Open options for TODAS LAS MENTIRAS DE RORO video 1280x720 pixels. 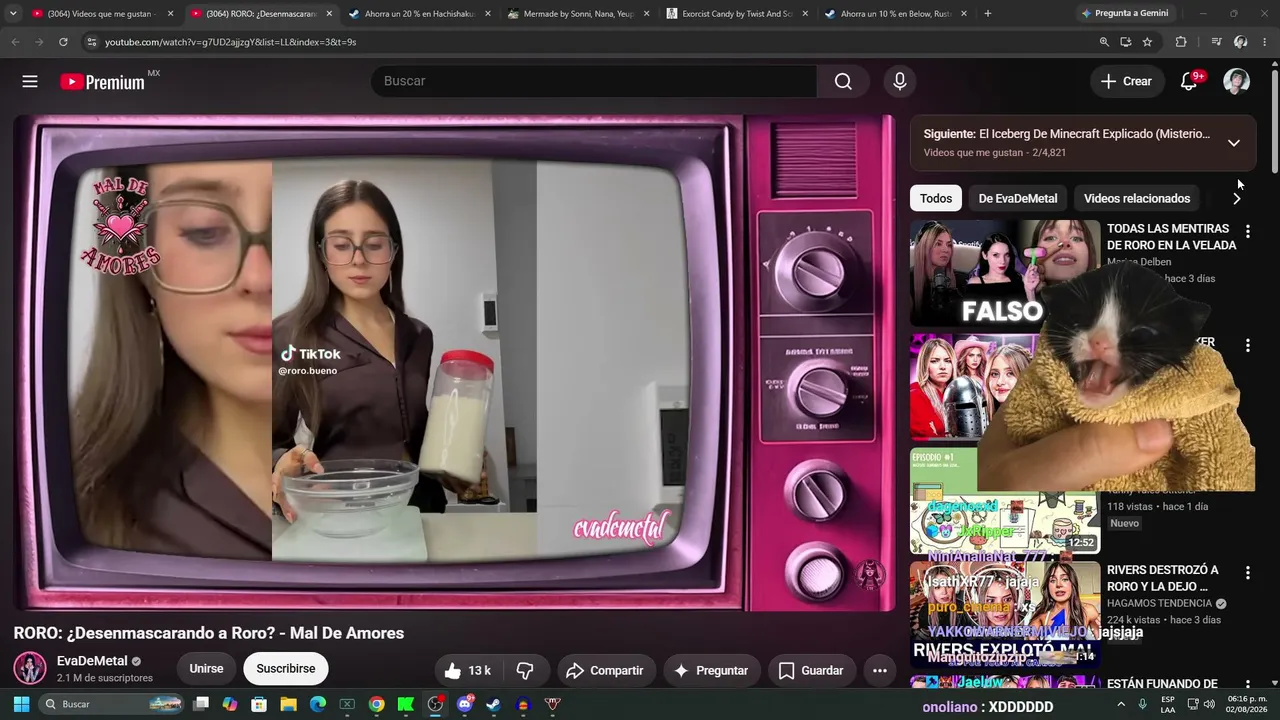pos(1247,232)
